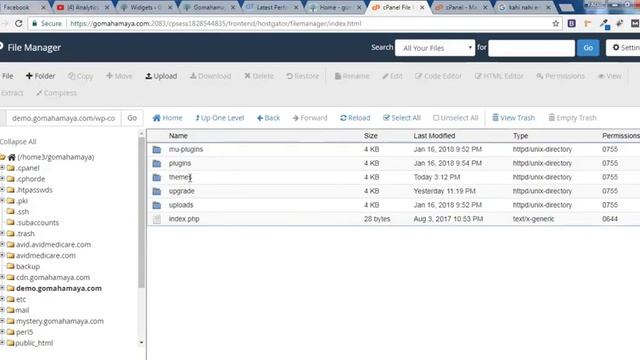Viewport: 640px width, 360px height.
Task: Expand the .htpasswds tree folder
Action: [x=2, y=190]
